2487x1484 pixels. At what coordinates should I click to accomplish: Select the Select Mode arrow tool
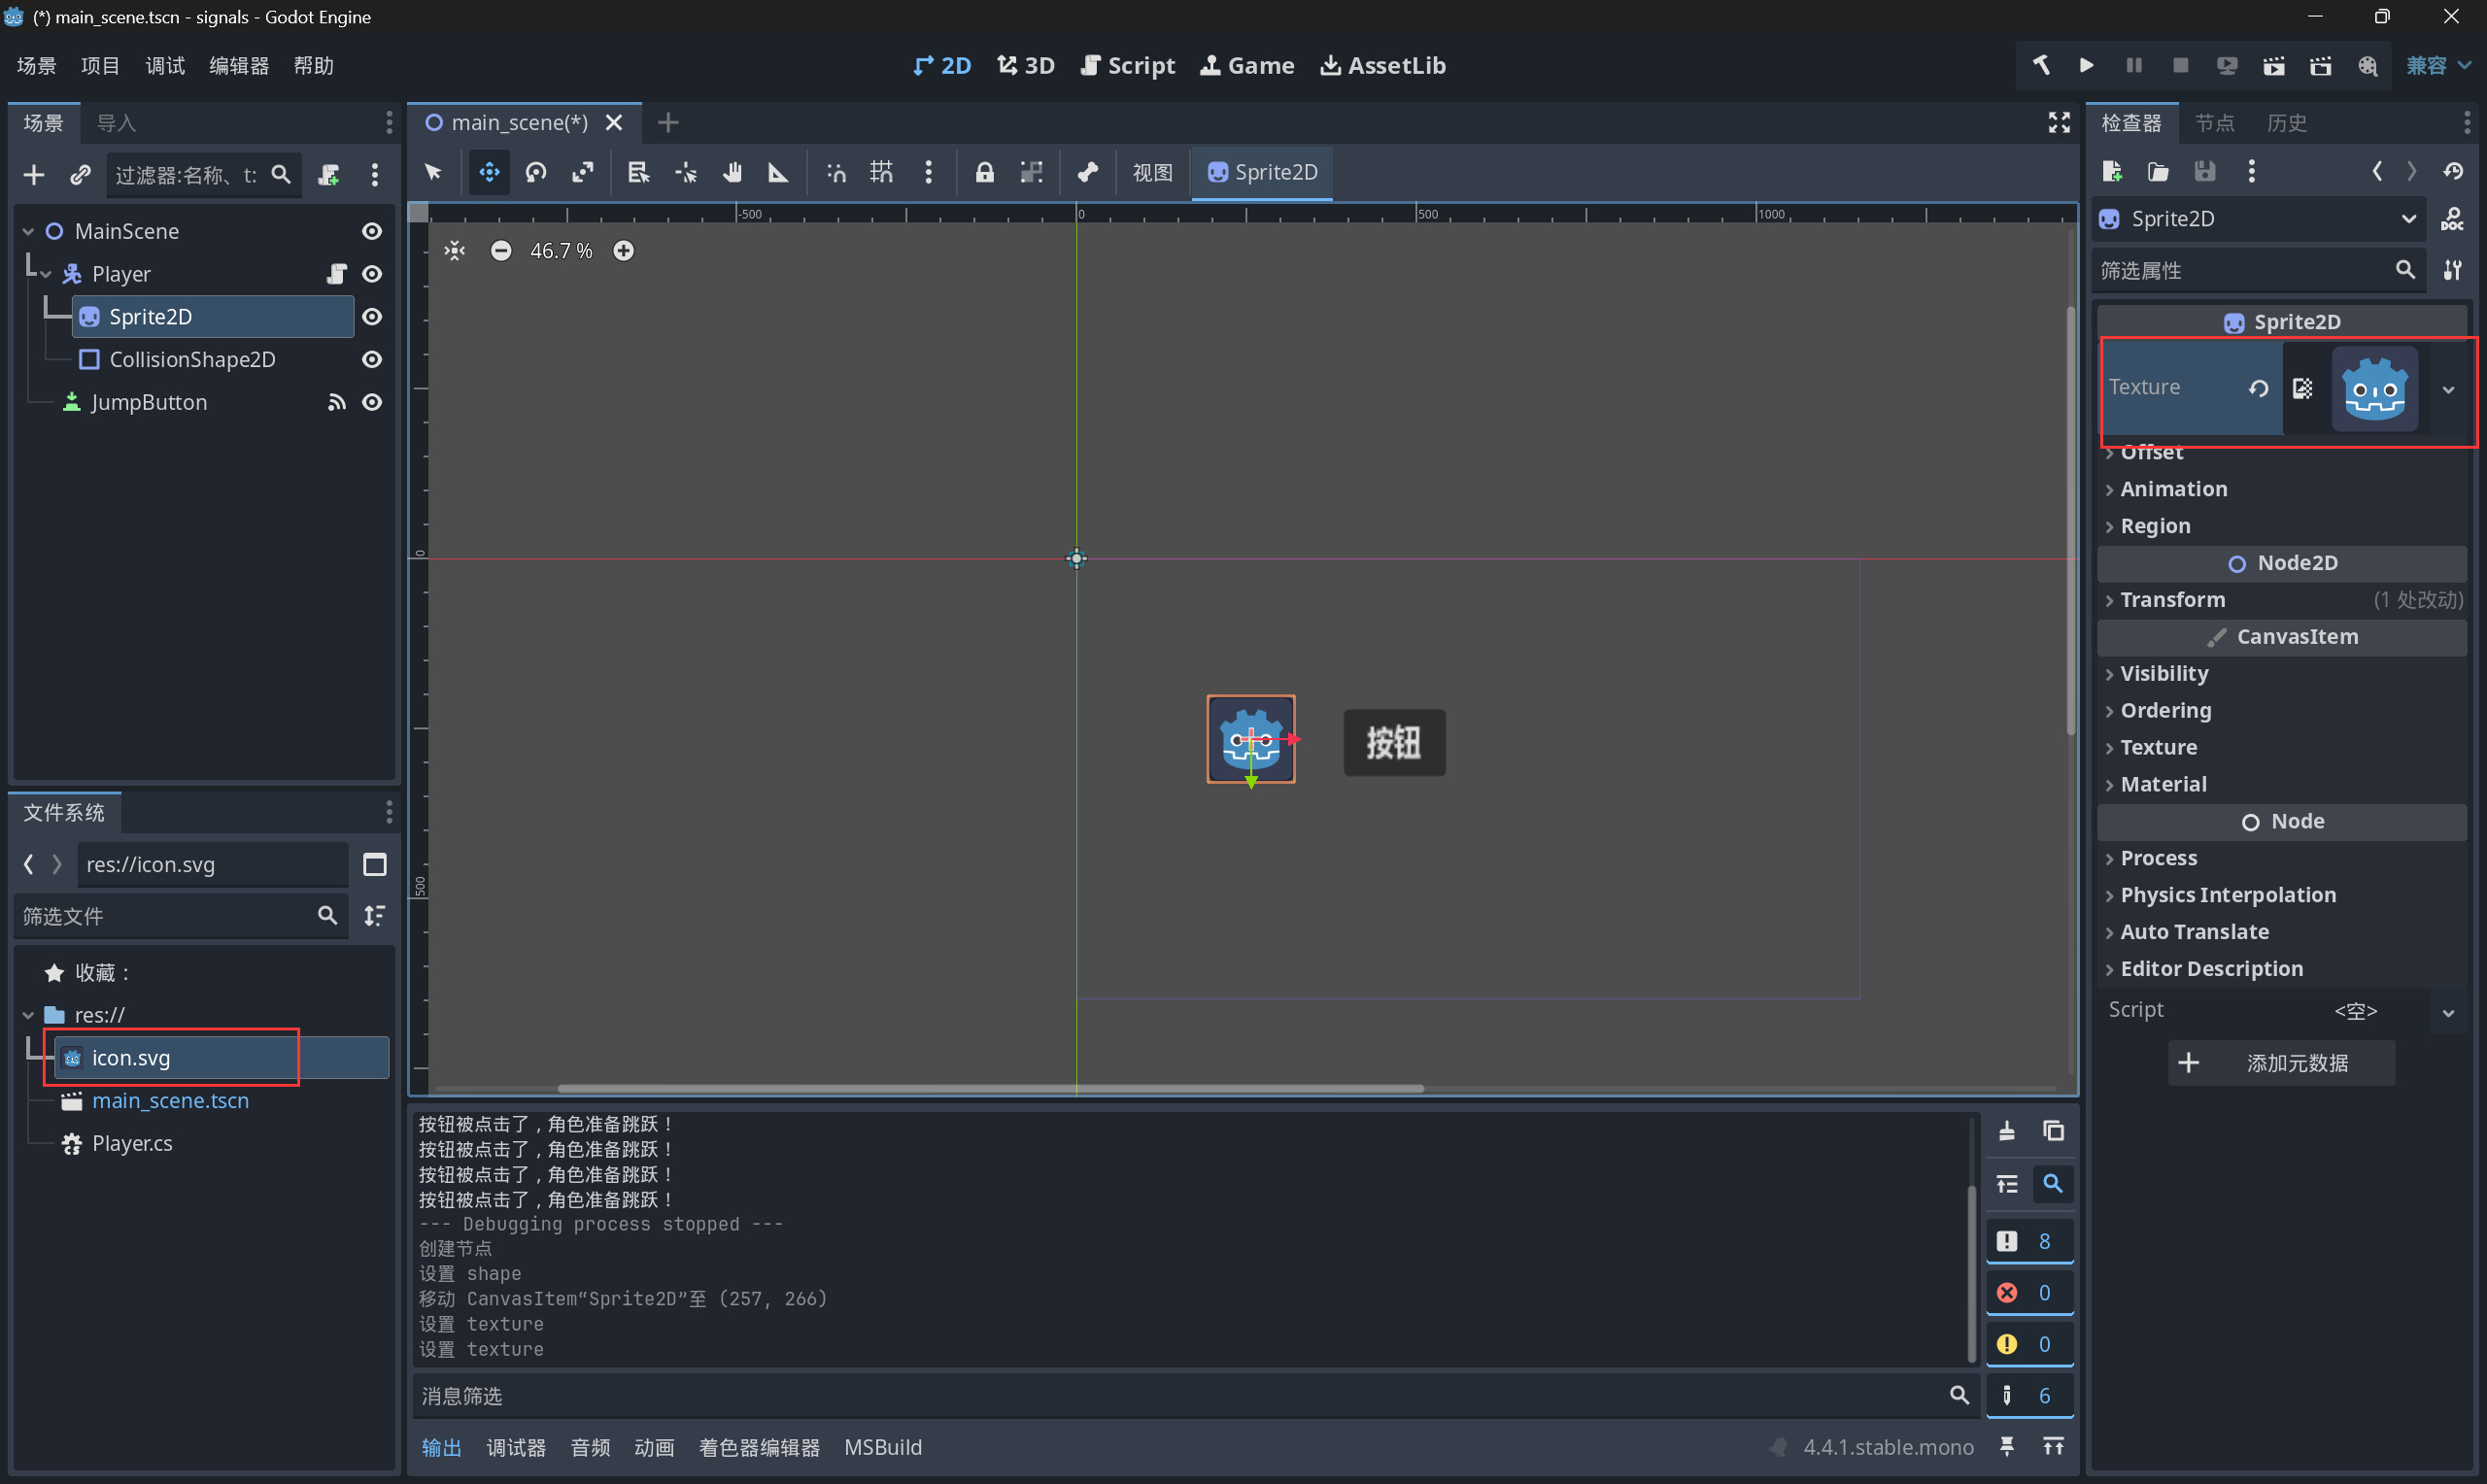pos(433,173)
